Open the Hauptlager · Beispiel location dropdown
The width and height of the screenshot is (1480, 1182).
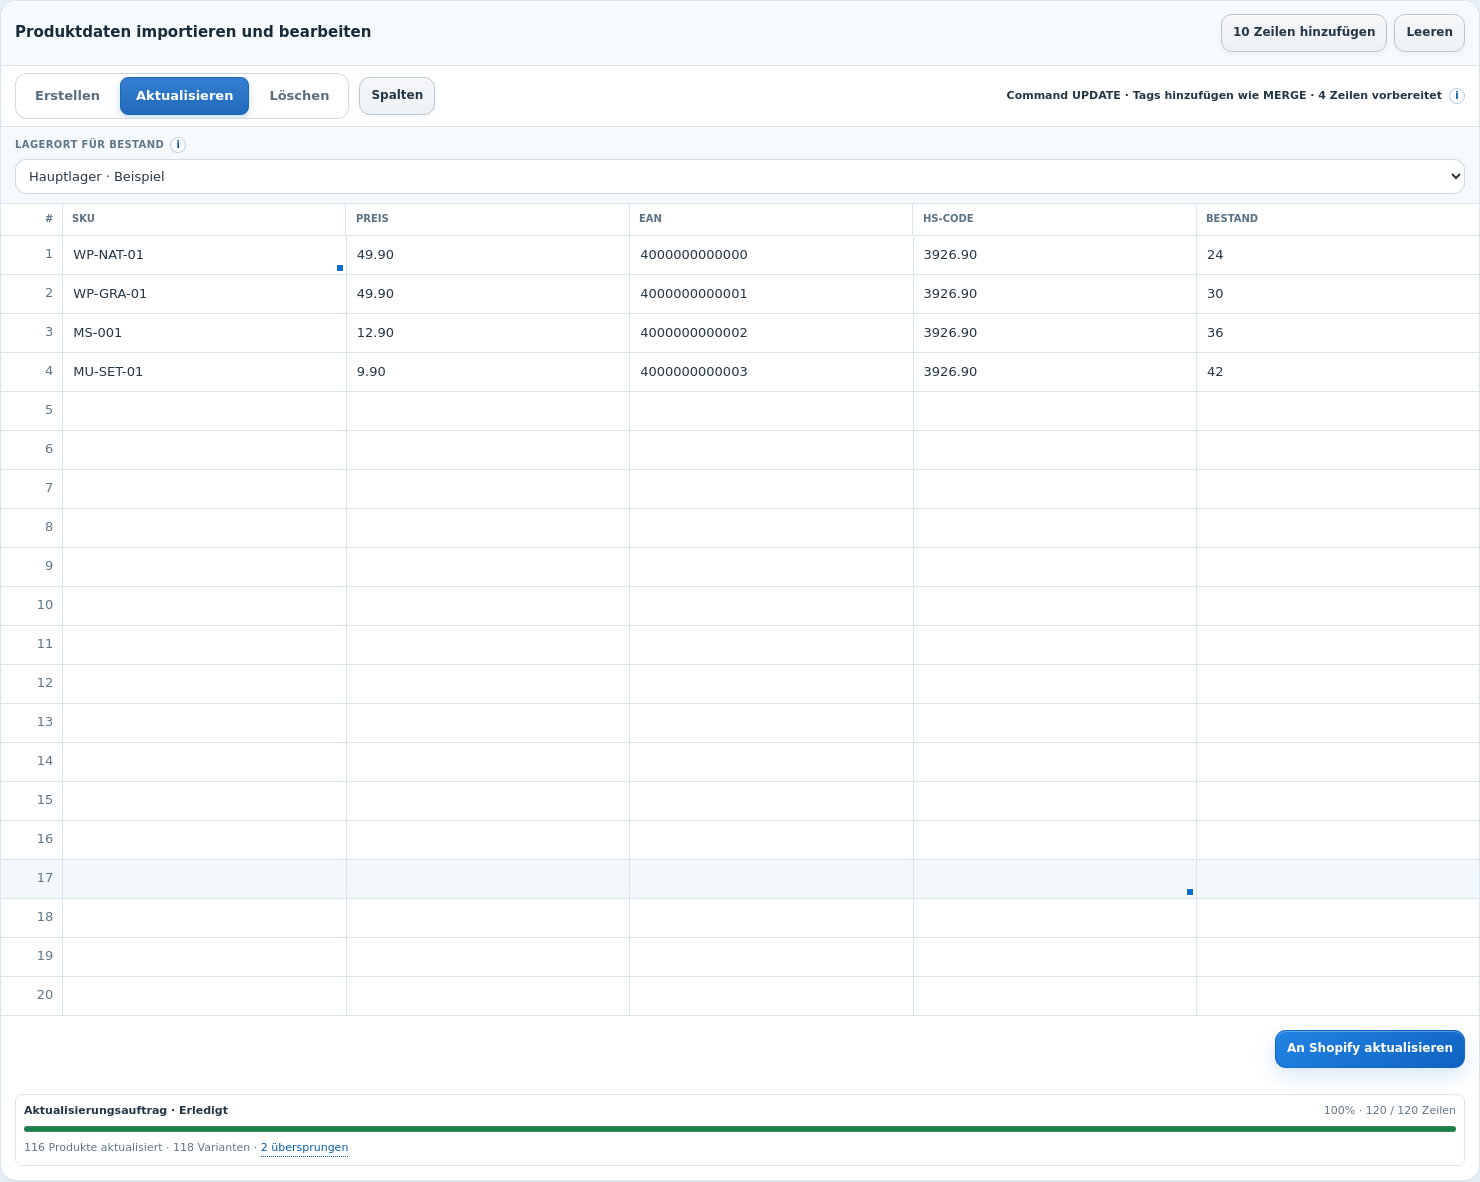click(740, 177)
